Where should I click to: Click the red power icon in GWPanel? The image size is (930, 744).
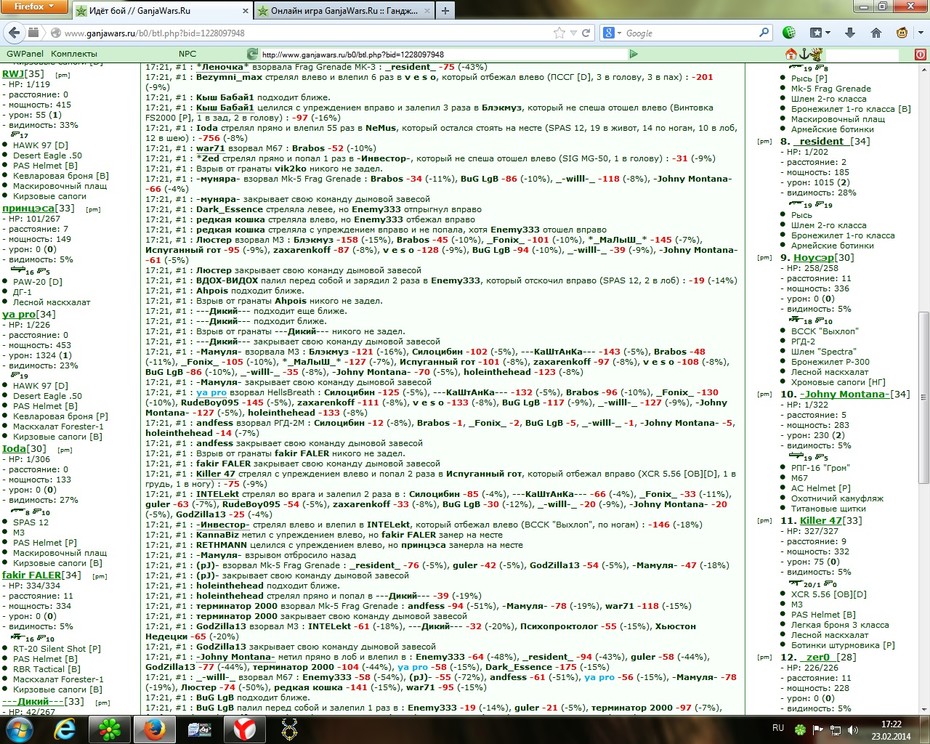pyautogui.click(x=920, y=54)
